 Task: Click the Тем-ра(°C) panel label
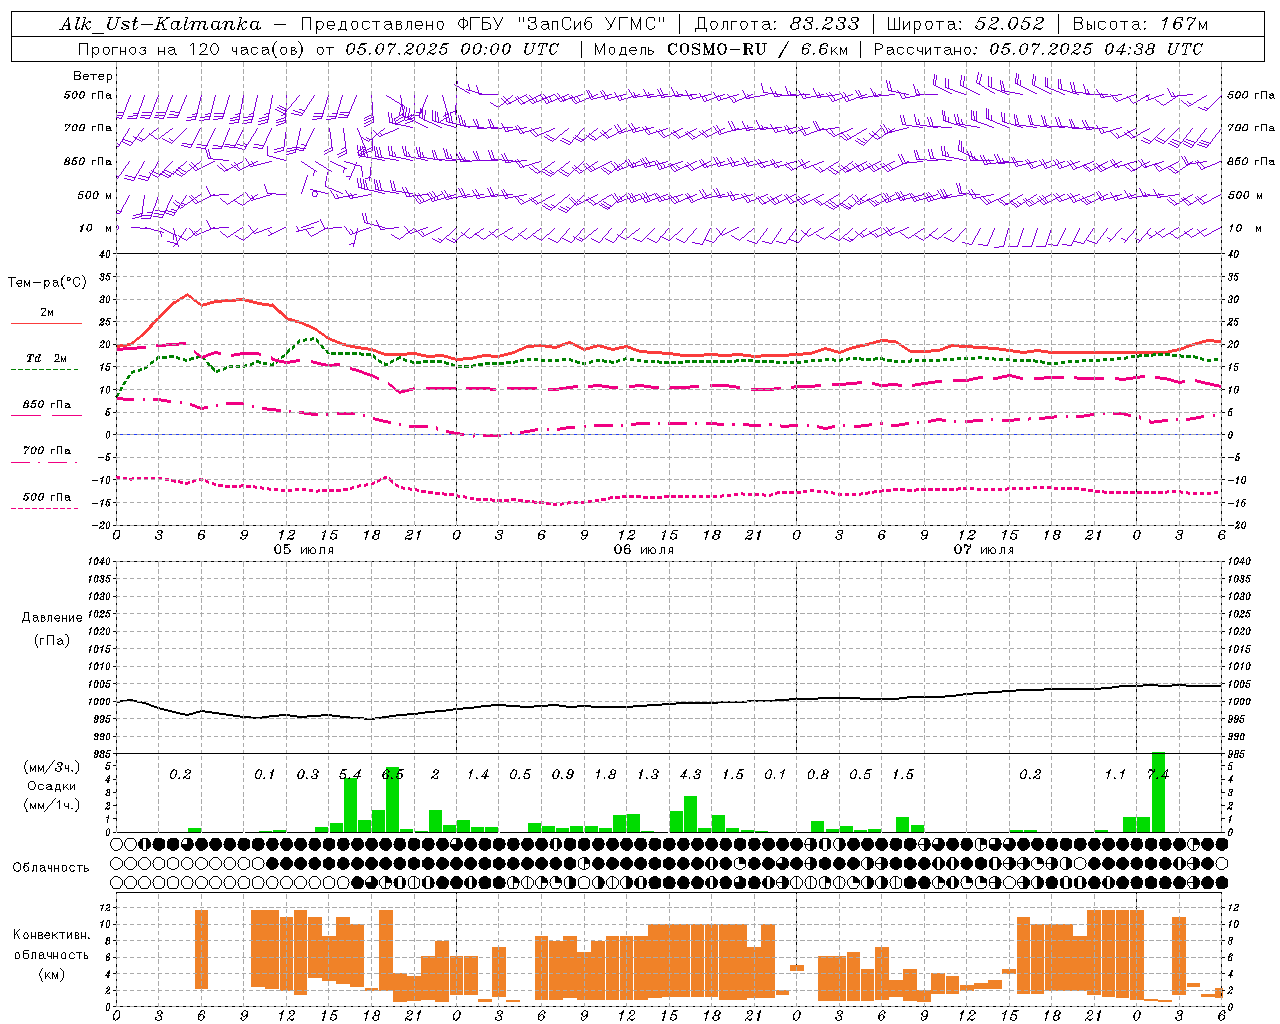[x=47, y=283]
